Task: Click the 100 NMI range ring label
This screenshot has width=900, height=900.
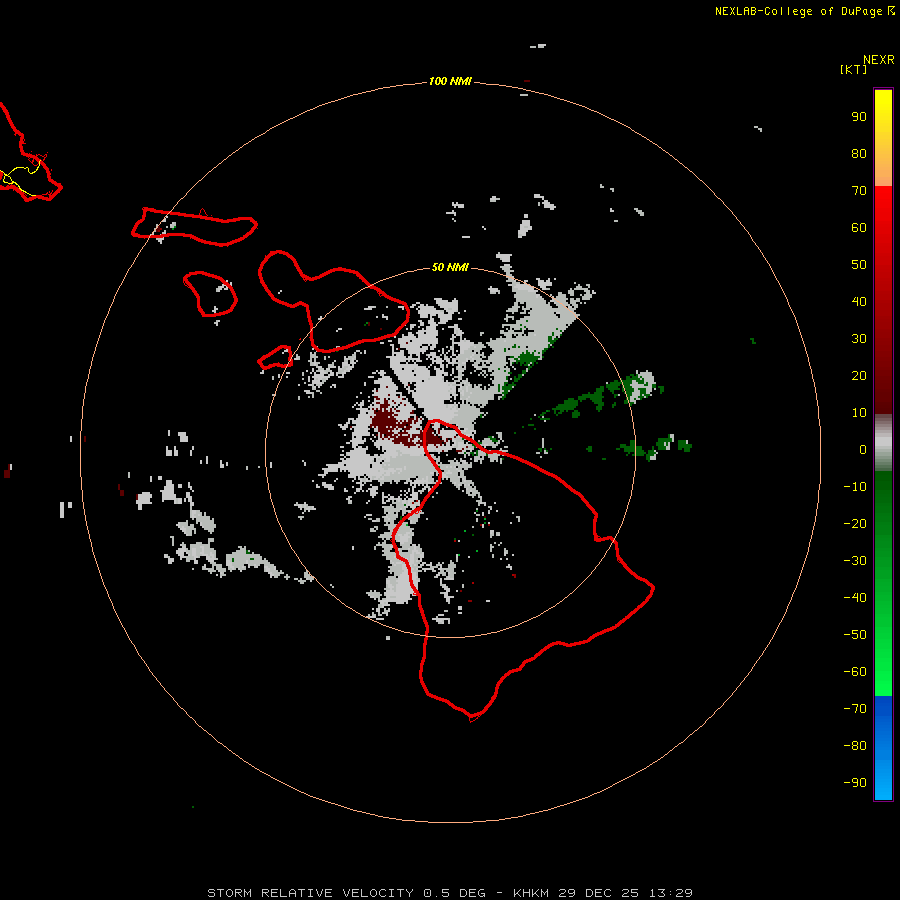Action: click(450, 81)
